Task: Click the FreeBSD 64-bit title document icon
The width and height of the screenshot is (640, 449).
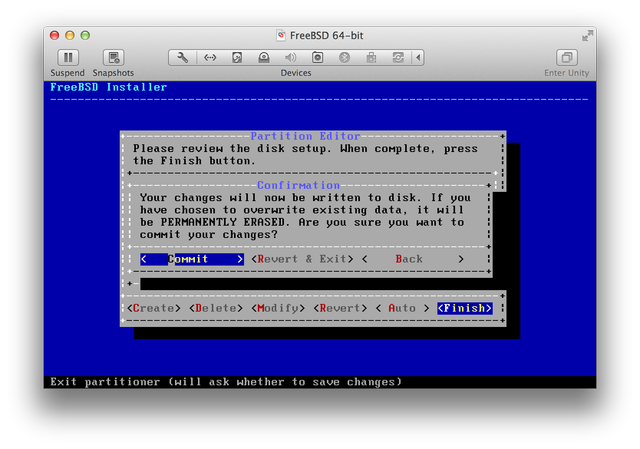Action: 281,36
